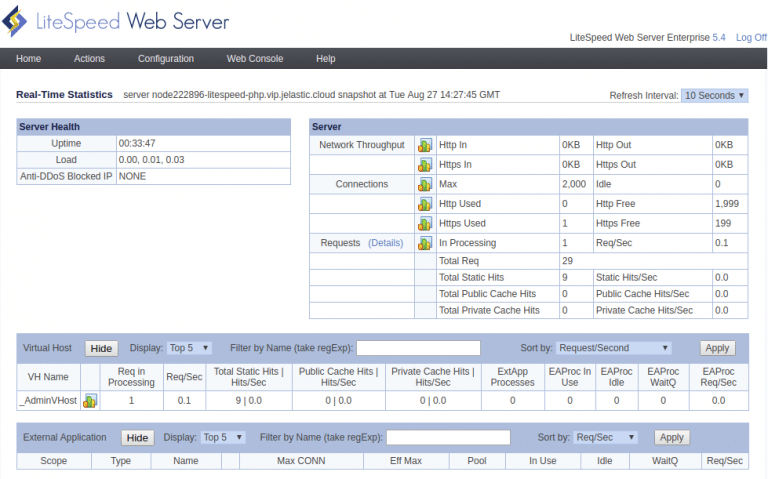Open the Https In throughput graph icon
Viewport: 768px width, 479px height.
[425, 165]
